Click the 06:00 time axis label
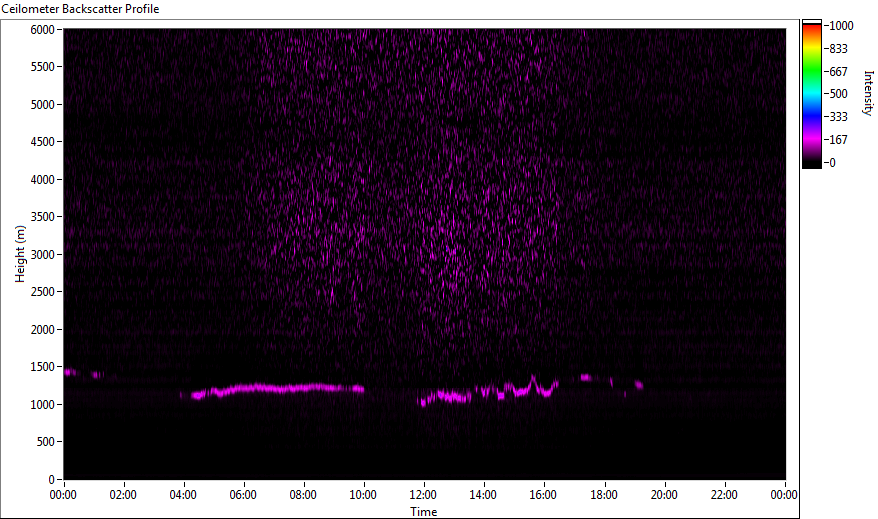The width and height of the screenshot is (878, 519). point(243,495)
